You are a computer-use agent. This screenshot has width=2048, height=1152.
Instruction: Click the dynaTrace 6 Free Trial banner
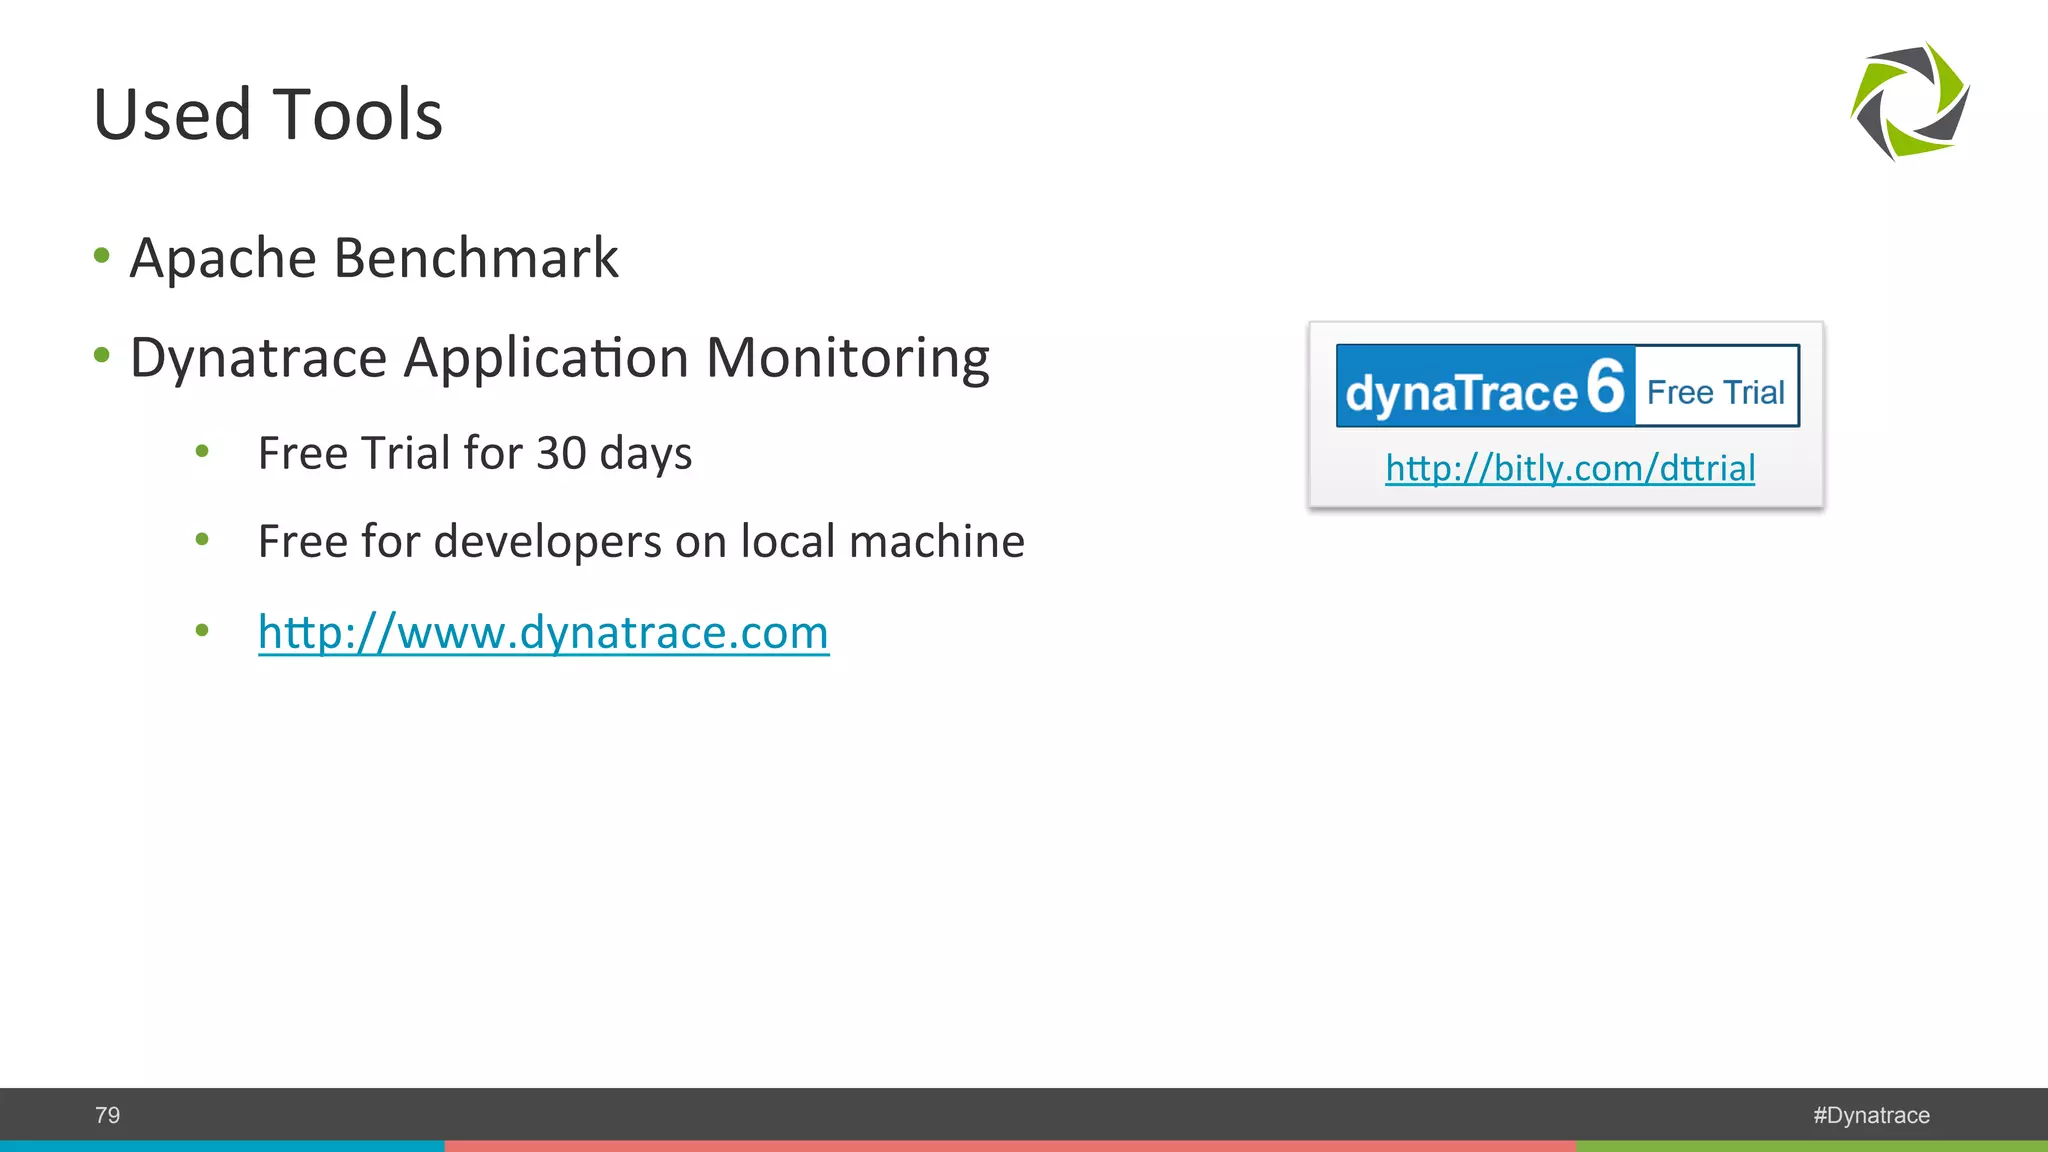[x=1568, y=386]
